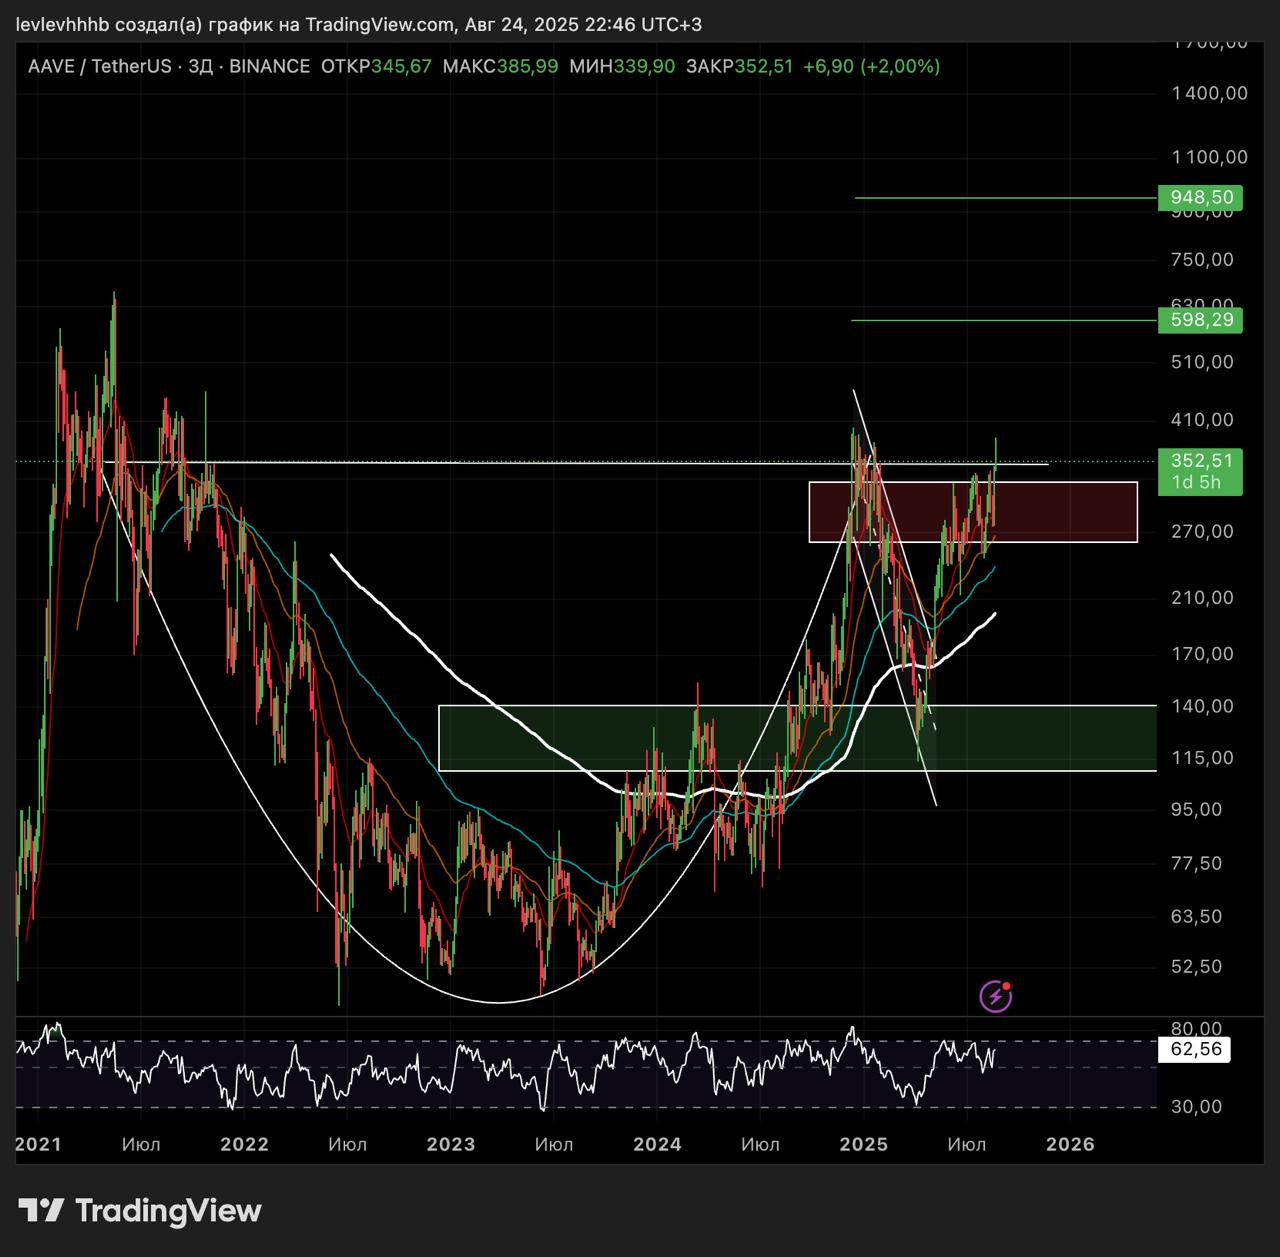Click the purple lightning bolt icon

point(995,996)
